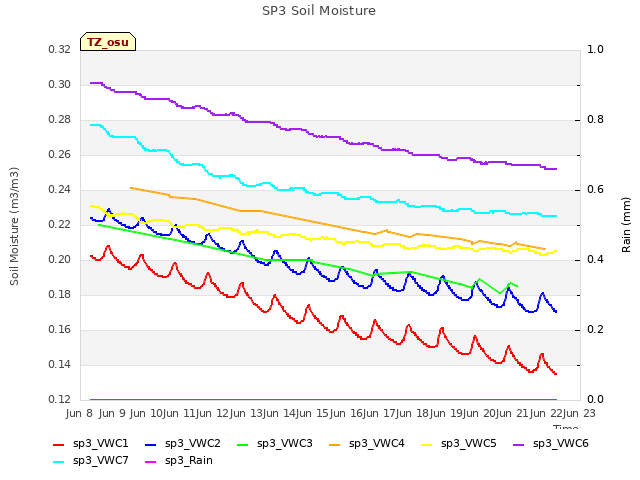The width and height of the screenshot is (640, 480).
Task: Click the Rain (mm) axis label
Action: click(x=626, y=225)
